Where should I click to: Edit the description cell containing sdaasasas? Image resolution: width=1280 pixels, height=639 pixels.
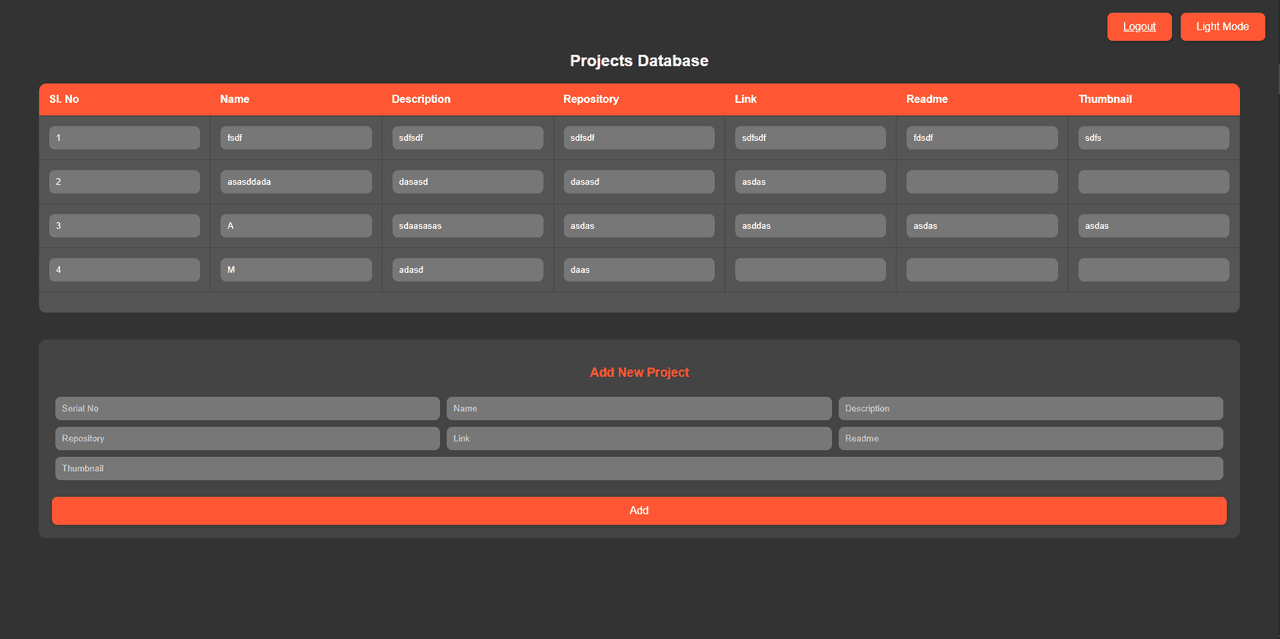(468, 226)
